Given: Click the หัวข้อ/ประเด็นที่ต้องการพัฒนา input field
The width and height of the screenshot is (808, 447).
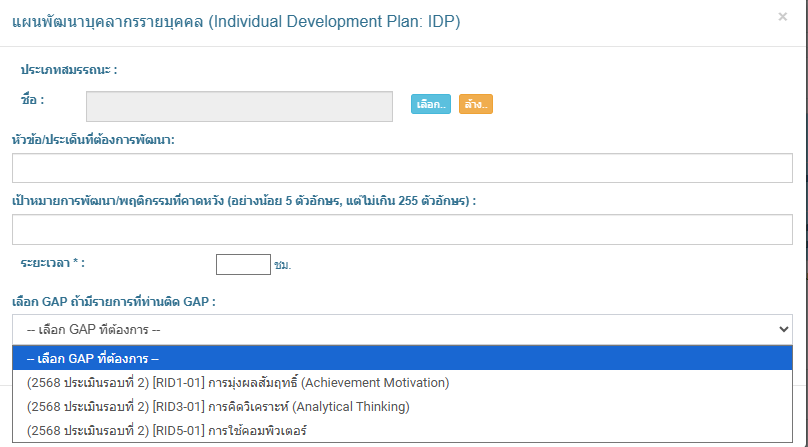Looking at the screenshot, I should click(402, 168).
